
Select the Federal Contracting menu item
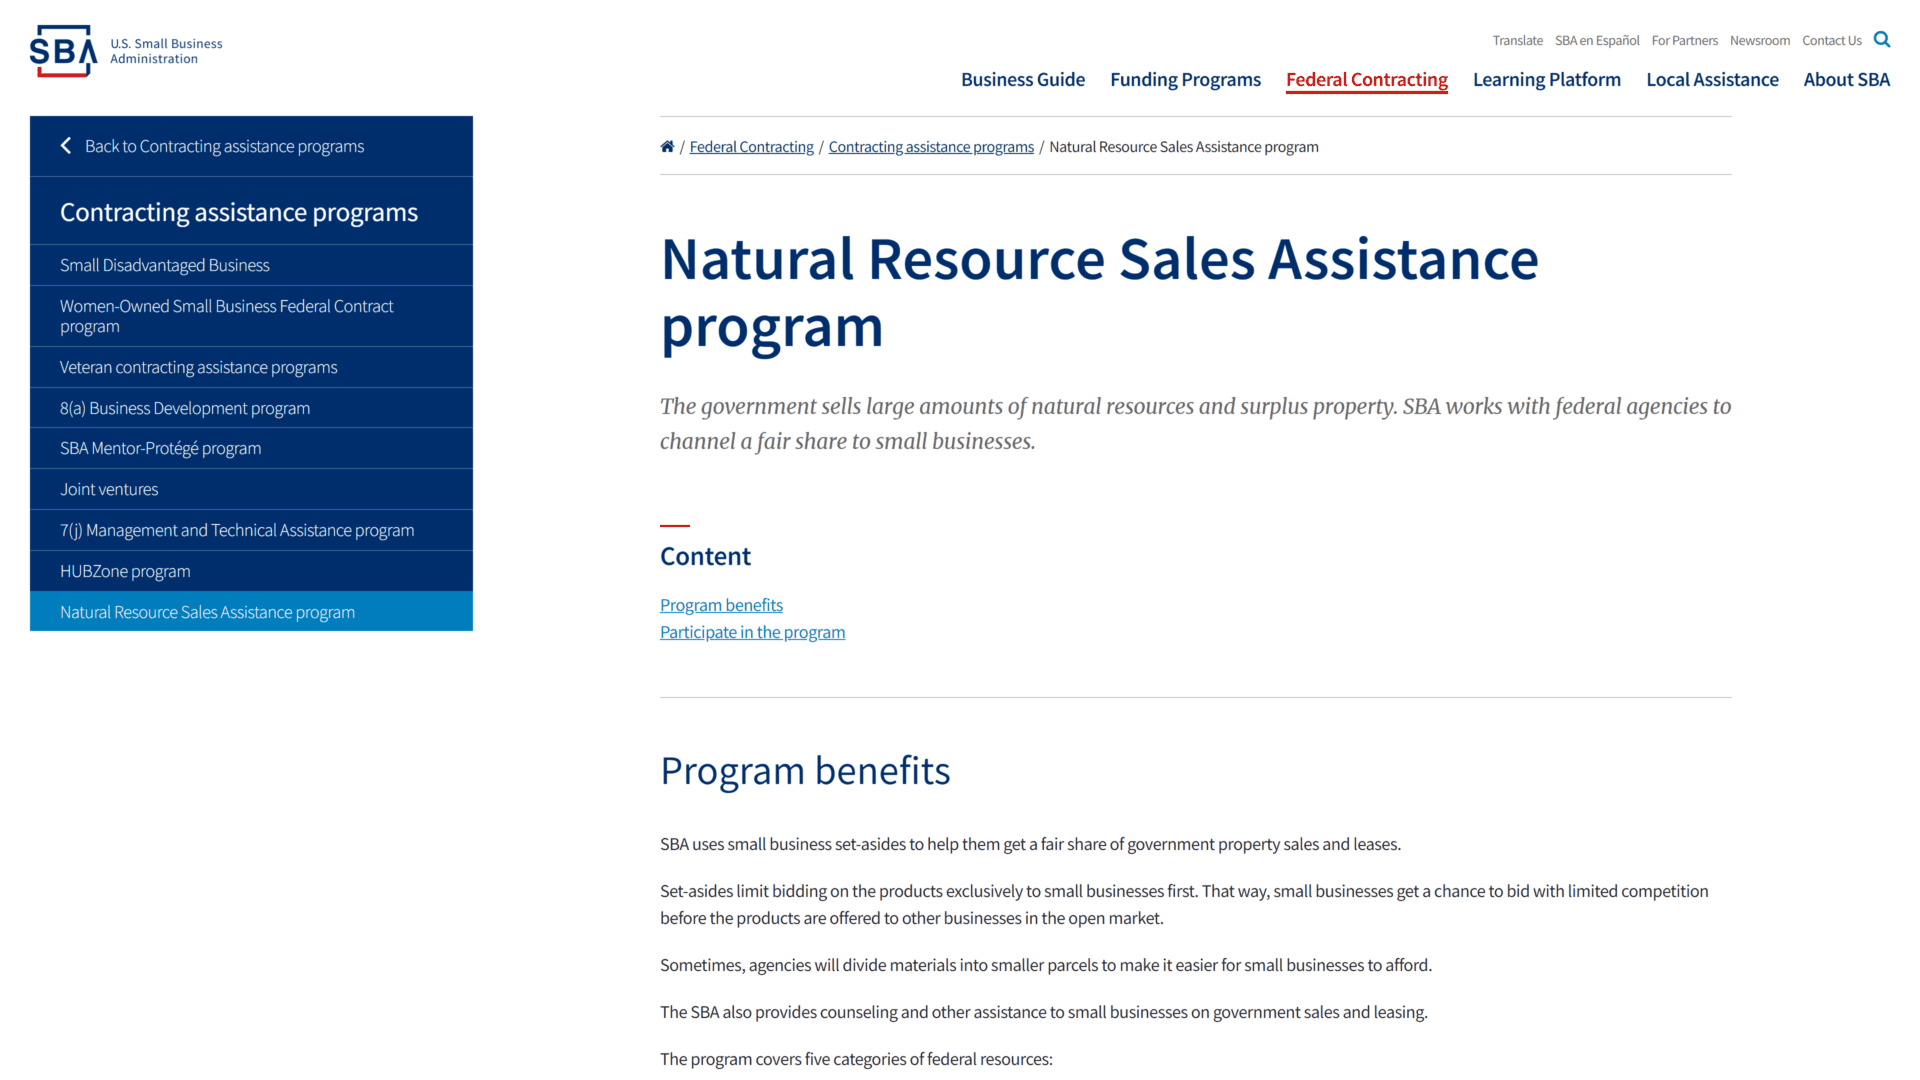[1366, 79]
